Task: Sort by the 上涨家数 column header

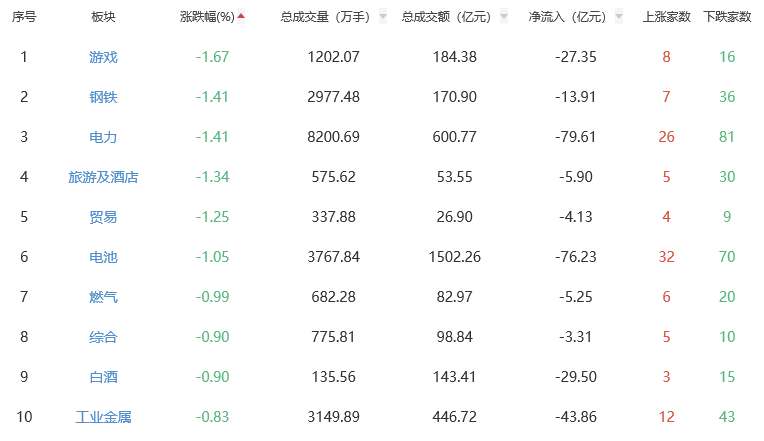Action: coord(666,17)
